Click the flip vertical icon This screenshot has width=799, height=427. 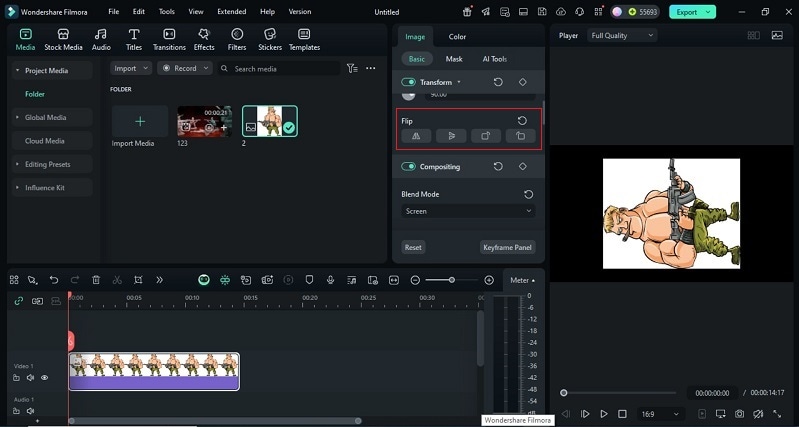(451, 136)
